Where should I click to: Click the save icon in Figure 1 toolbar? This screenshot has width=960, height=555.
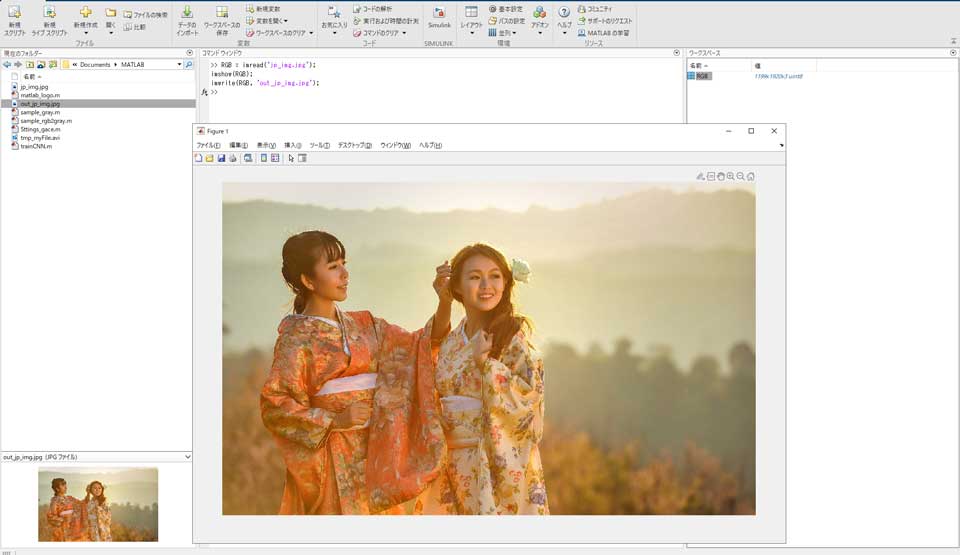click(x=221, y=158)
